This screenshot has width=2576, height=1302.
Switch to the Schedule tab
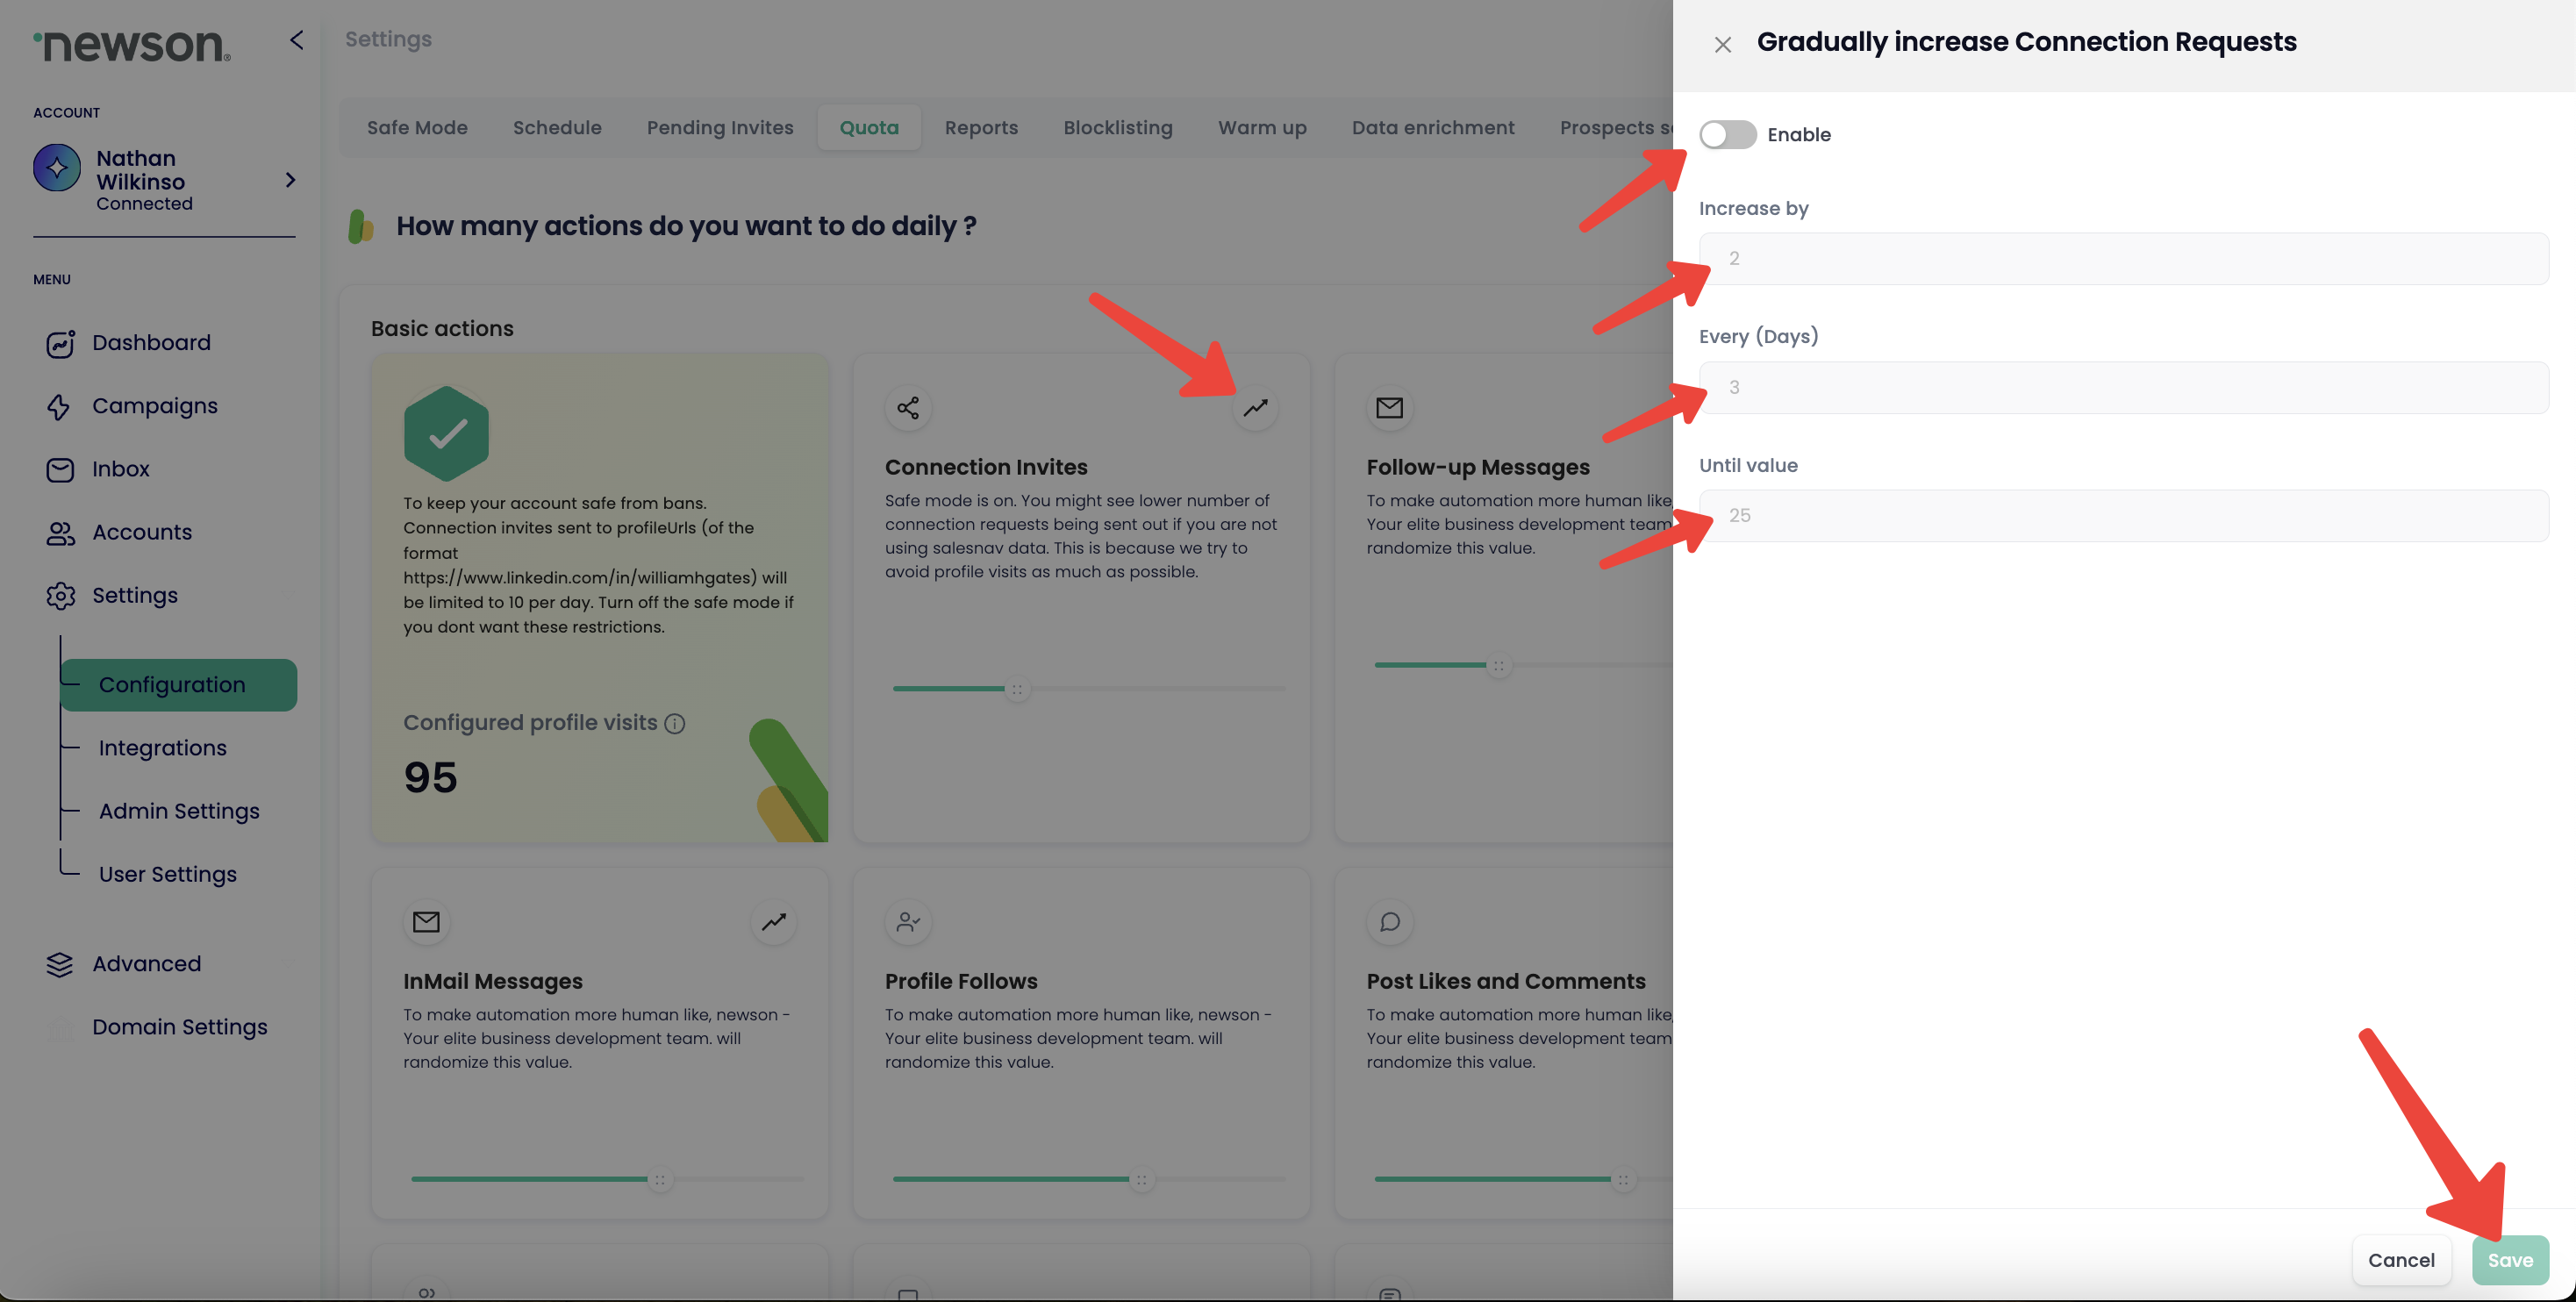557,128
